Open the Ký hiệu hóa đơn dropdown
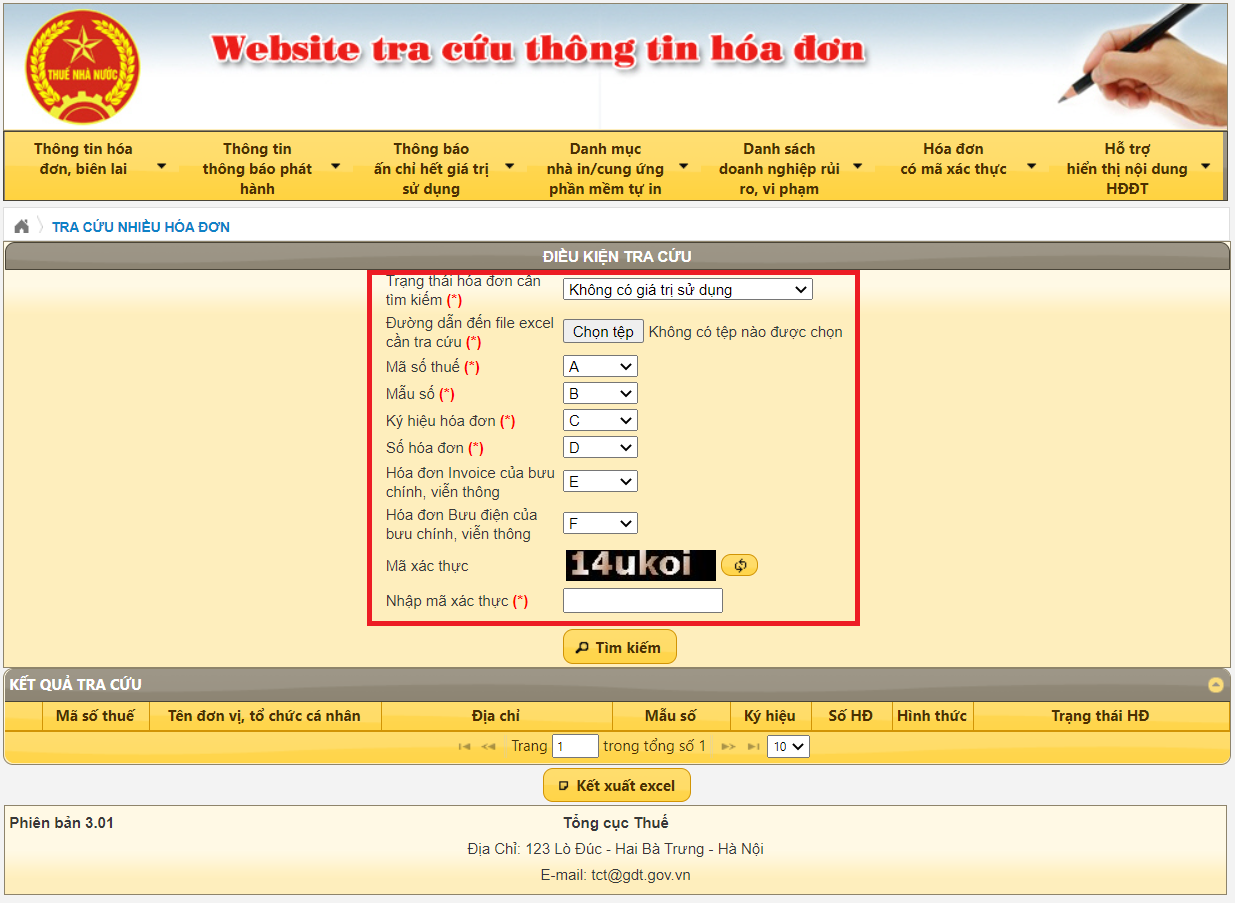The image size is (1235, 903). [x=600, y=420]
